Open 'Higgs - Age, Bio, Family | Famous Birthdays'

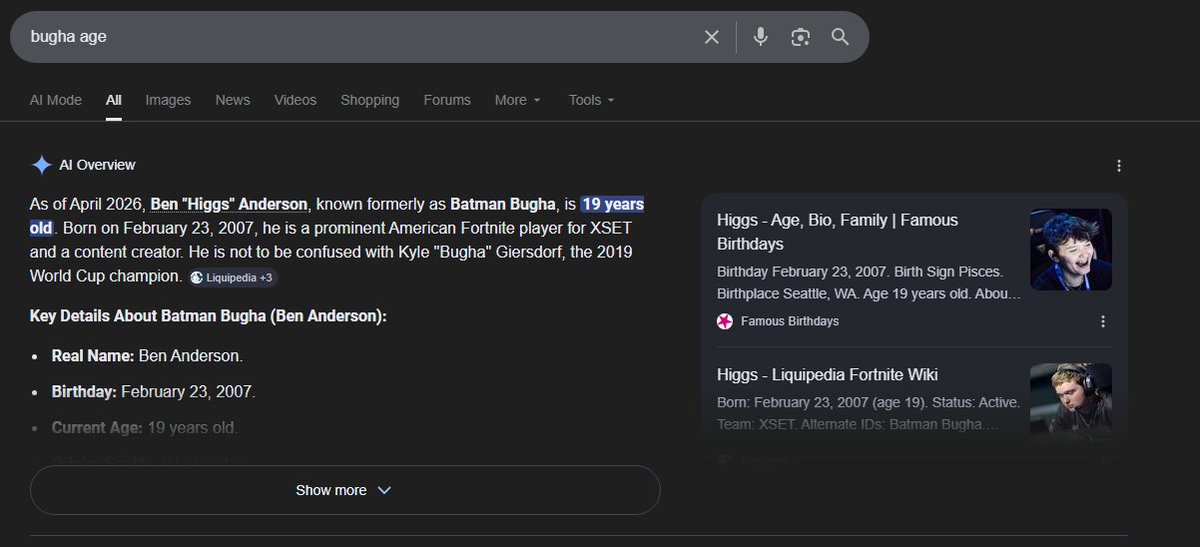(x=837, y=232)
